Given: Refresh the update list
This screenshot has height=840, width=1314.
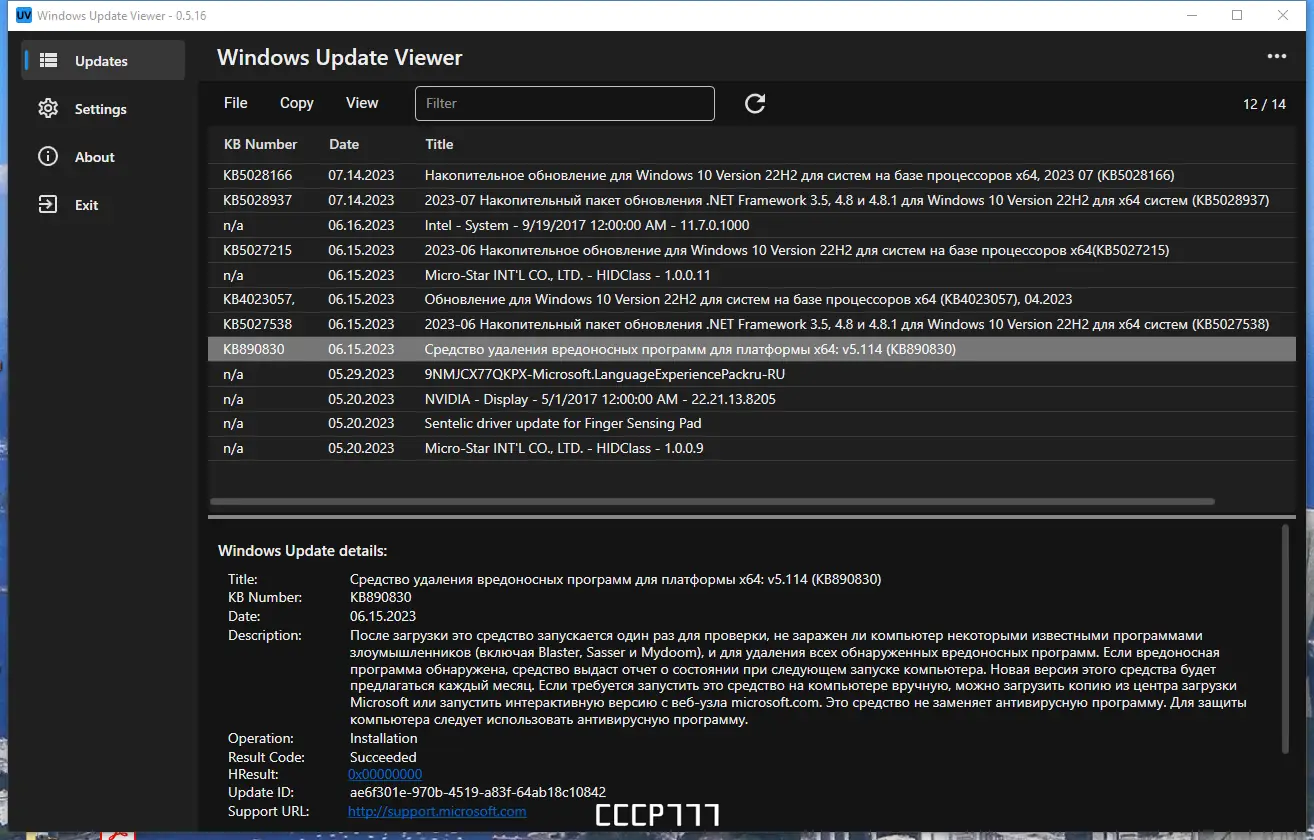Looking at the screenshot, I should (755, 103).
